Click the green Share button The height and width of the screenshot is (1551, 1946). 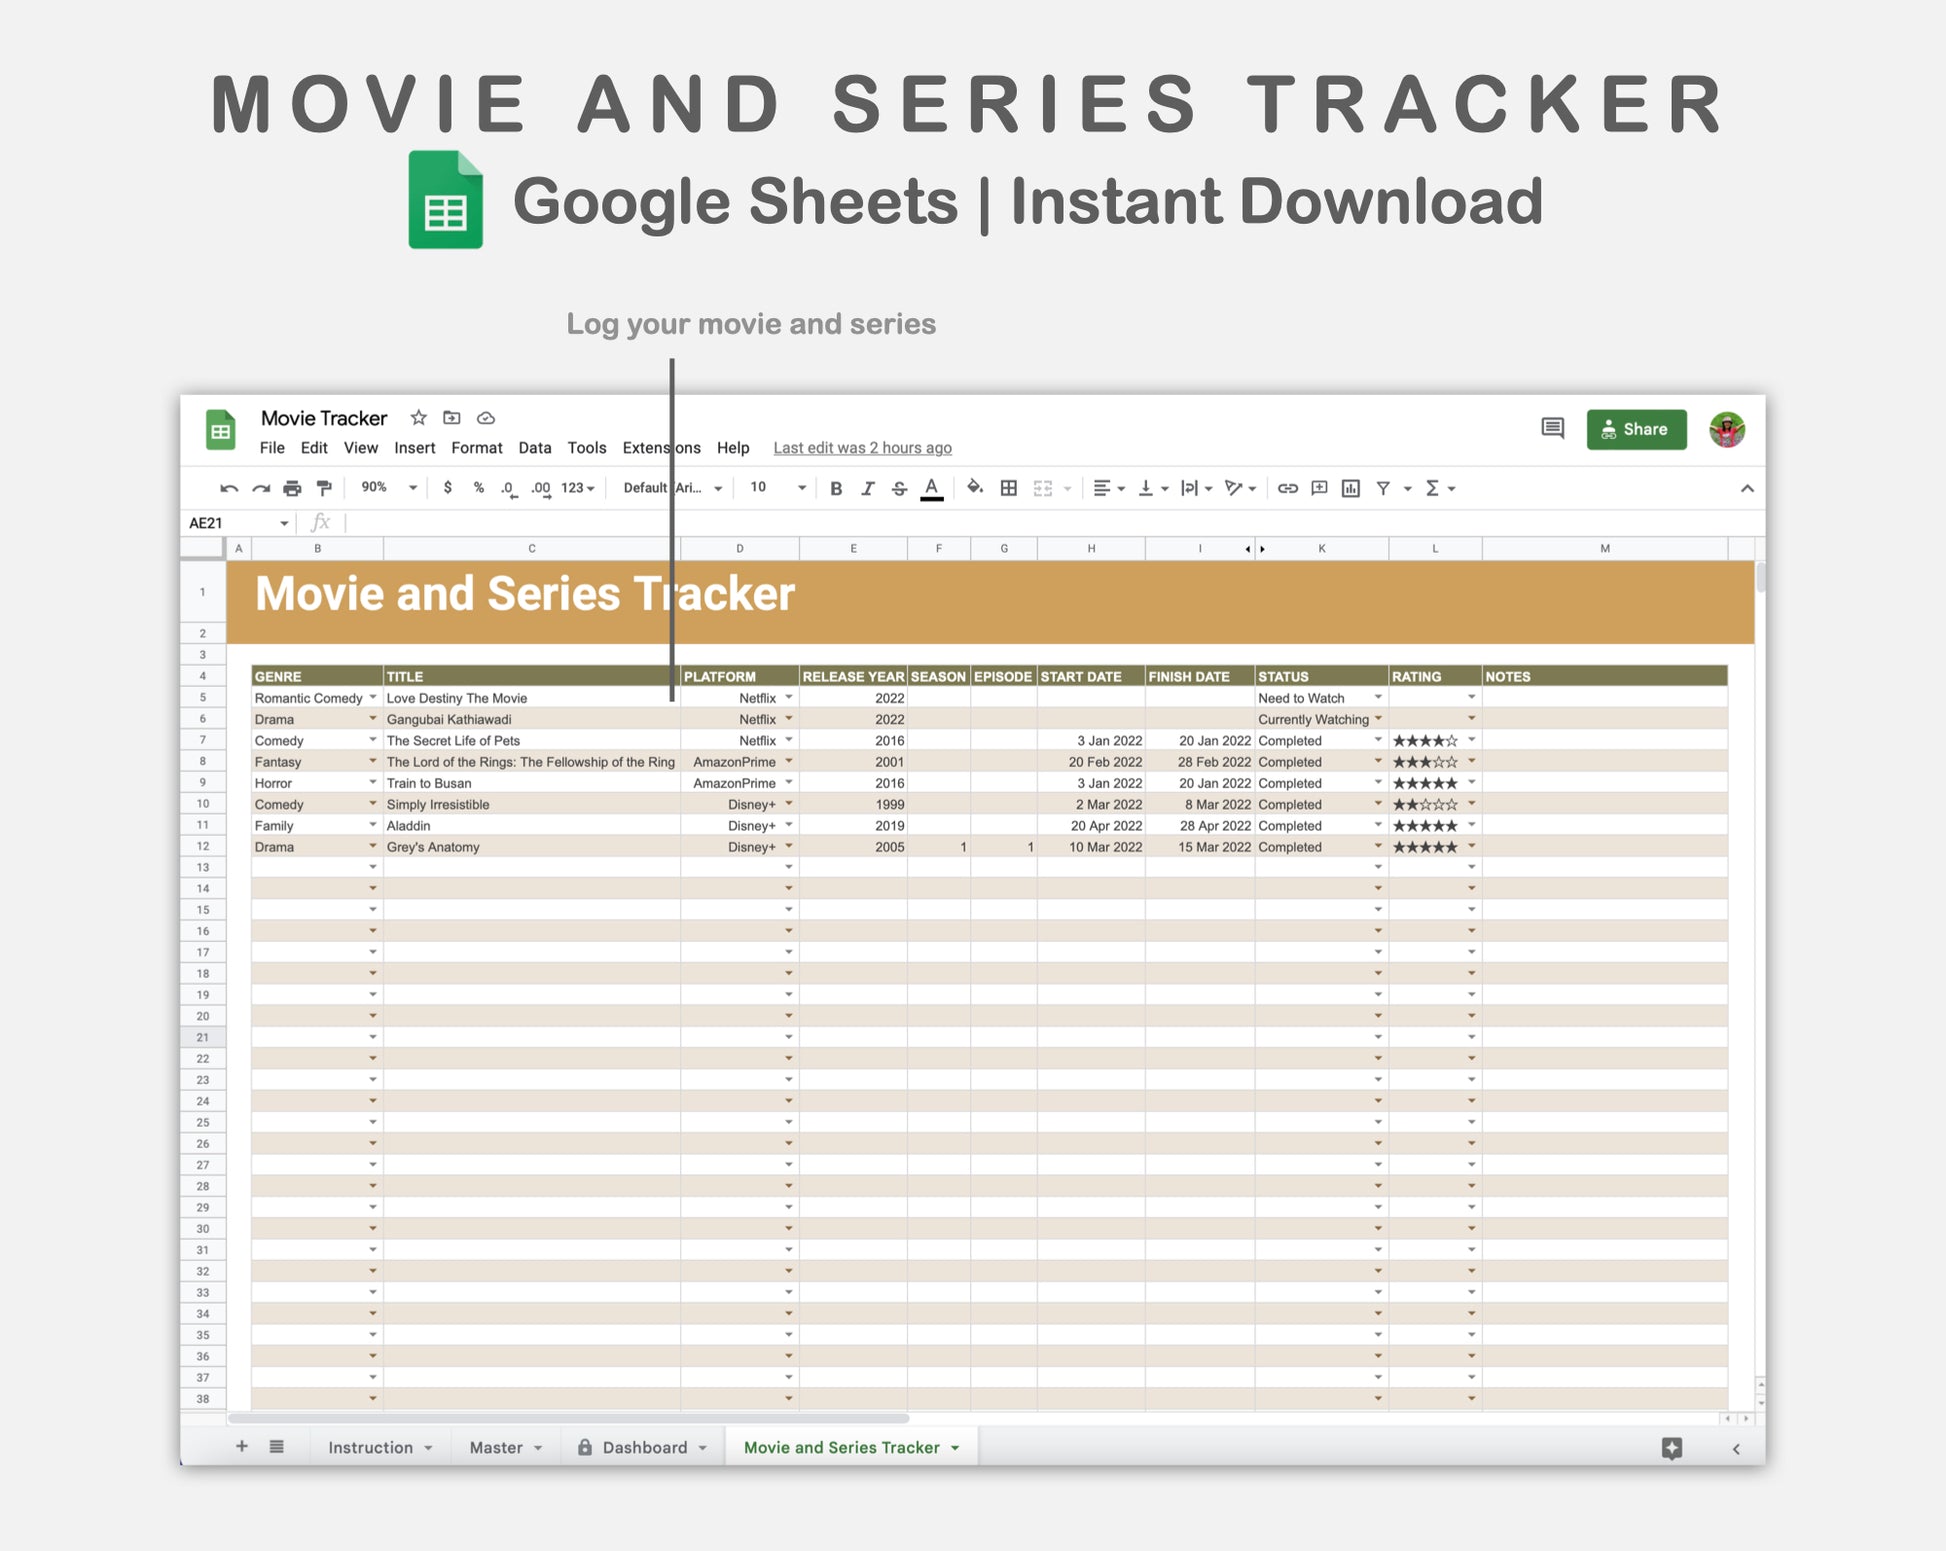coord(1635,429)
